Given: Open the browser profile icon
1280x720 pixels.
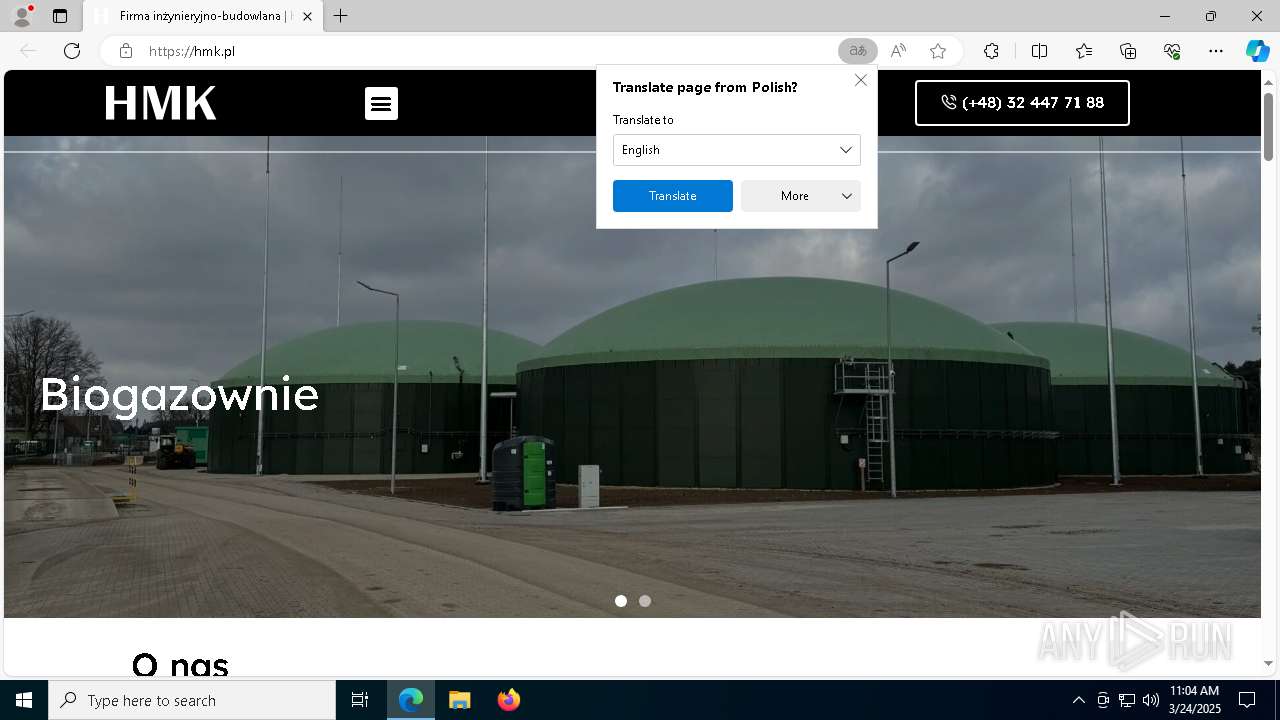Looking at the screenshot, I should pyautogui.click(x=22, y=16).
